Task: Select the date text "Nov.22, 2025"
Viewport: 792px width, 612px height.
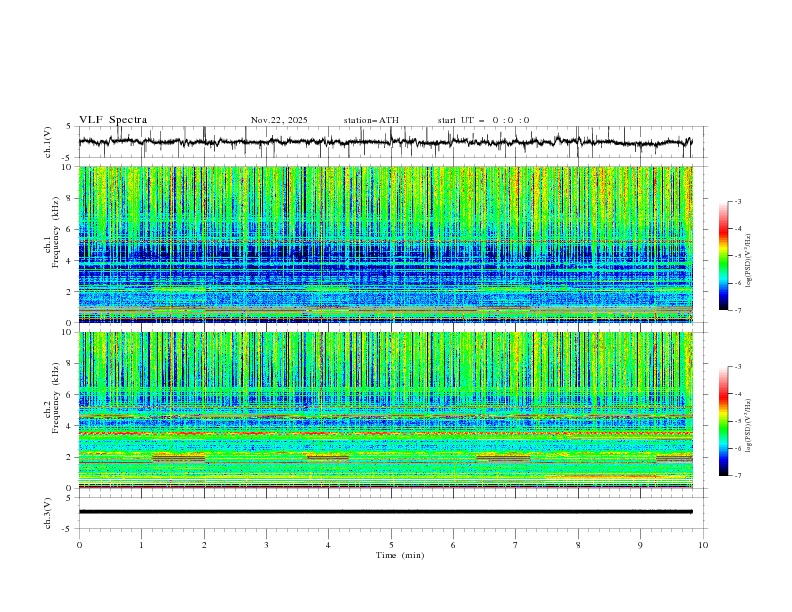Action: point(279,120)
